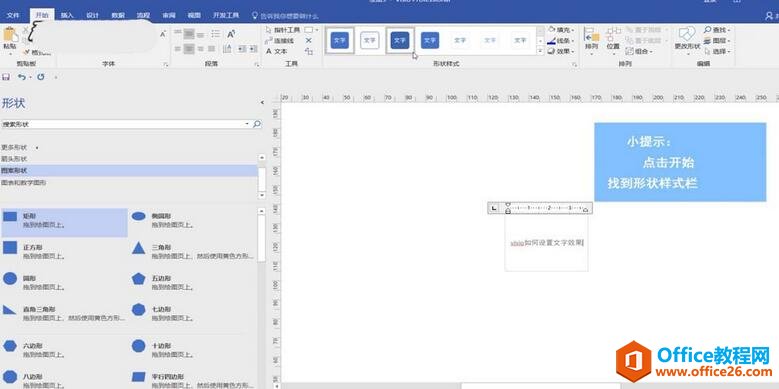
Task: Expand More Shapes (更多形状) menu
Action: pos(19,148)
